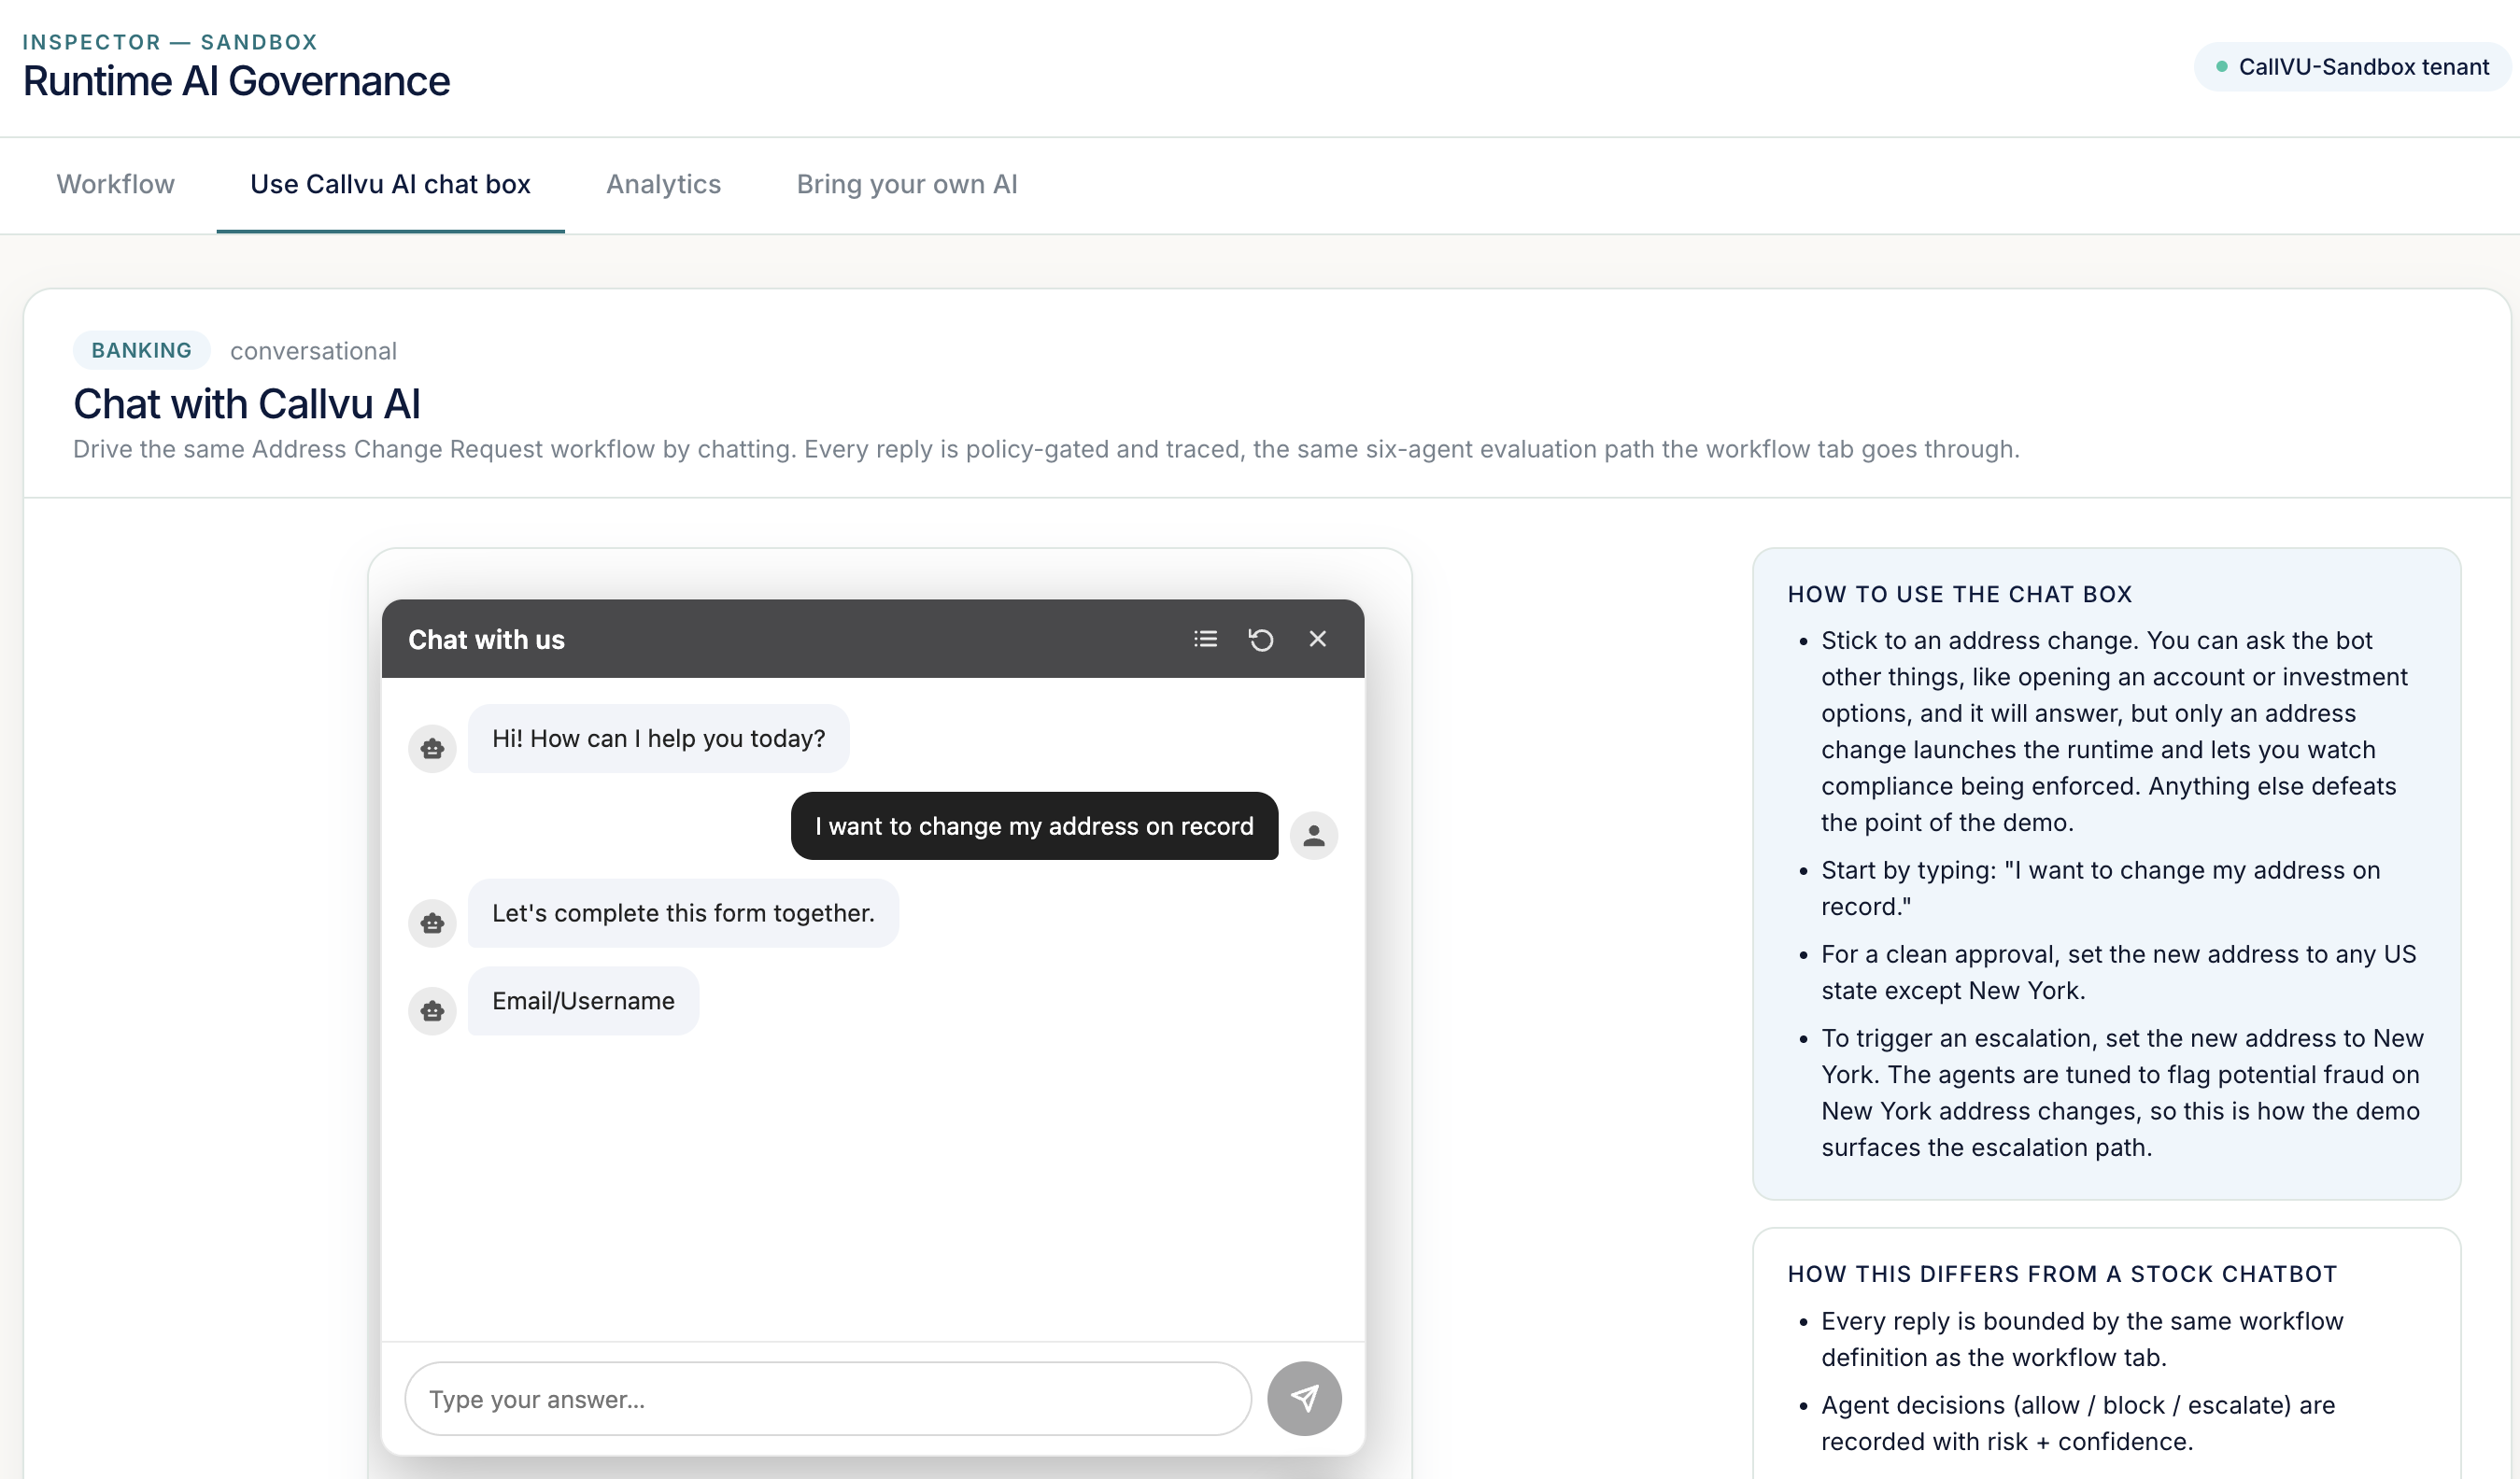Screen dimensions: 2520x1479
Task: Click the BANKING tag label
Action: 141,350
